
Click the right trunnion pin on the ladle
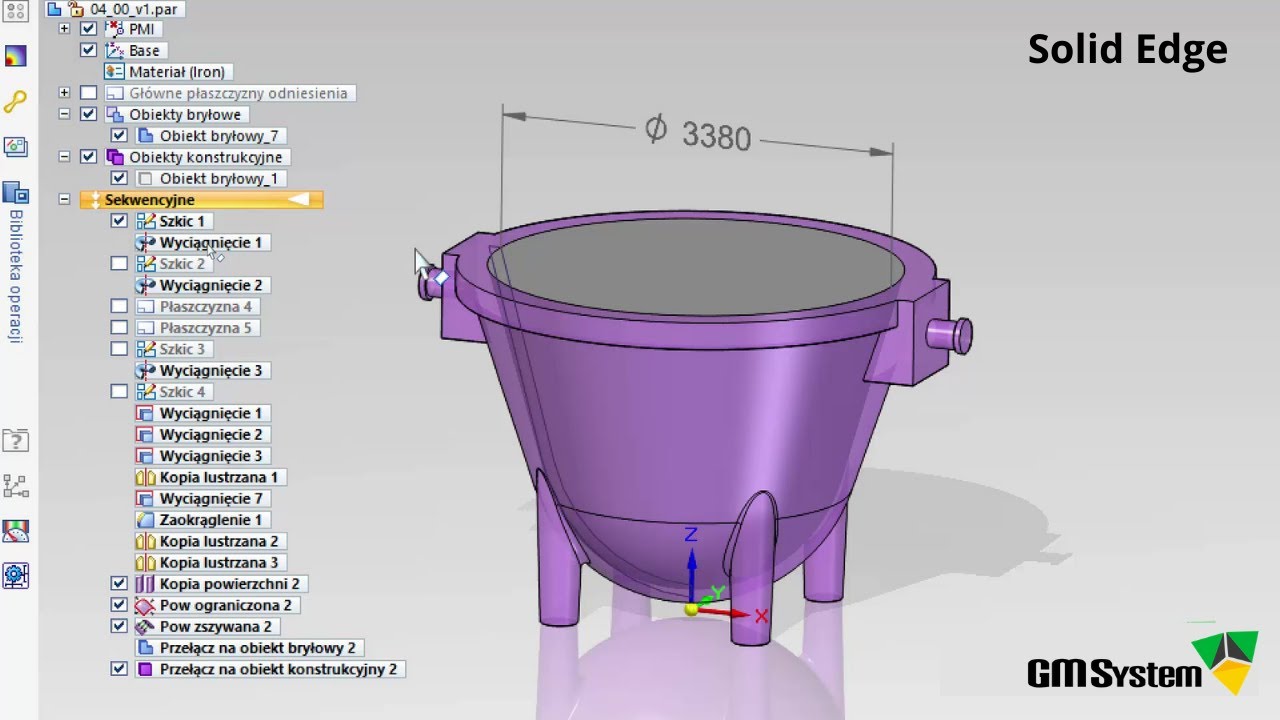pos(950,335)
